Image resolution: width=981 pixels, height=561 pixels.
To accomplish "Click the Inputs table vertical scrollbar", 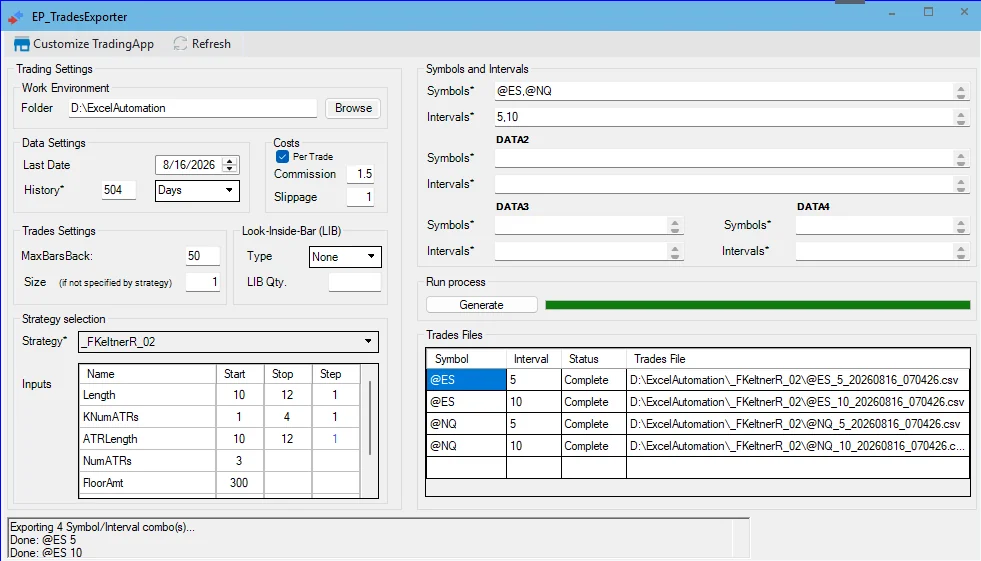I will coord(370,418).
